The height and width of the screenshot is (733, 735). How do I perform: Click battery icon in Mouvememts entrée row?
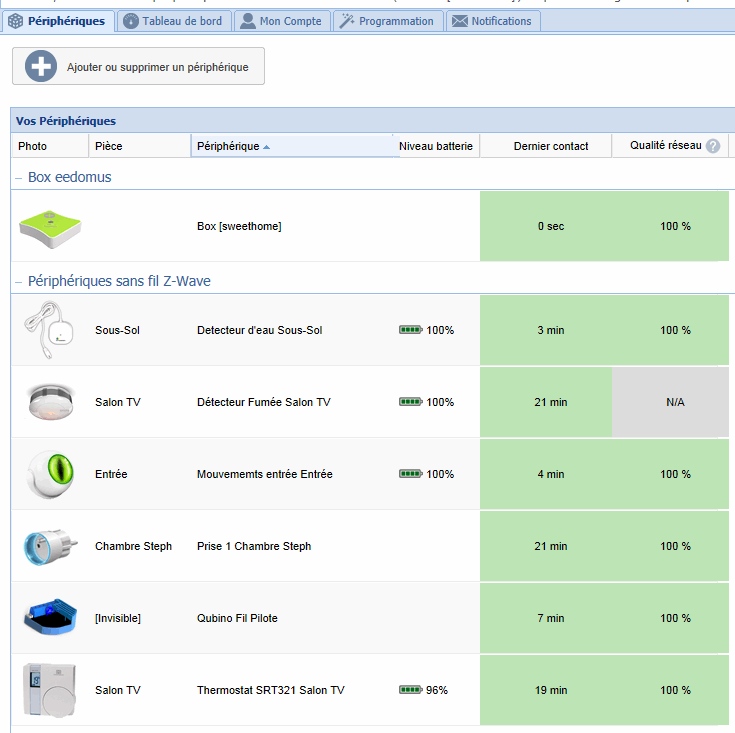pos(411,474)
